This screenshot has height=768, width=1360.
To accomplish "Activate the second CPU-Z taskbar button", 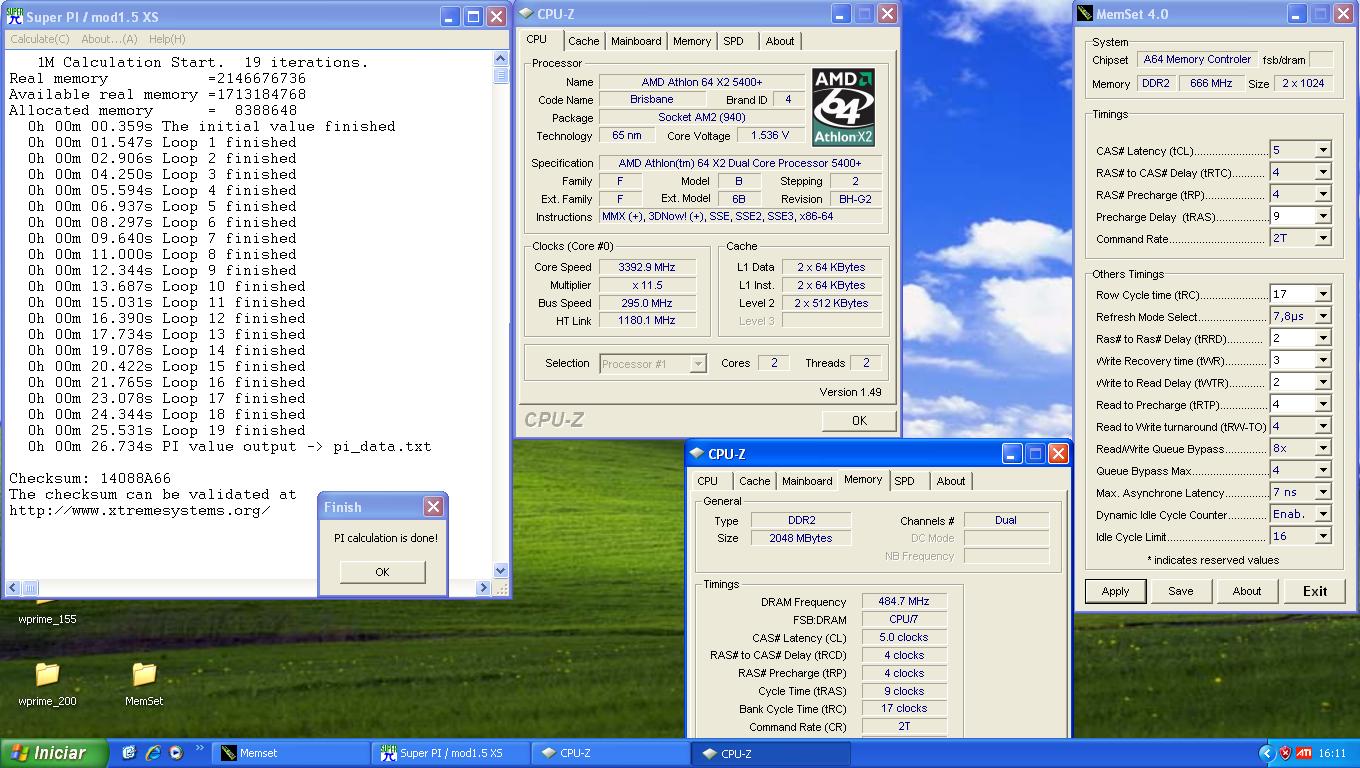I will pyautogui.click(x=770, y=753).
